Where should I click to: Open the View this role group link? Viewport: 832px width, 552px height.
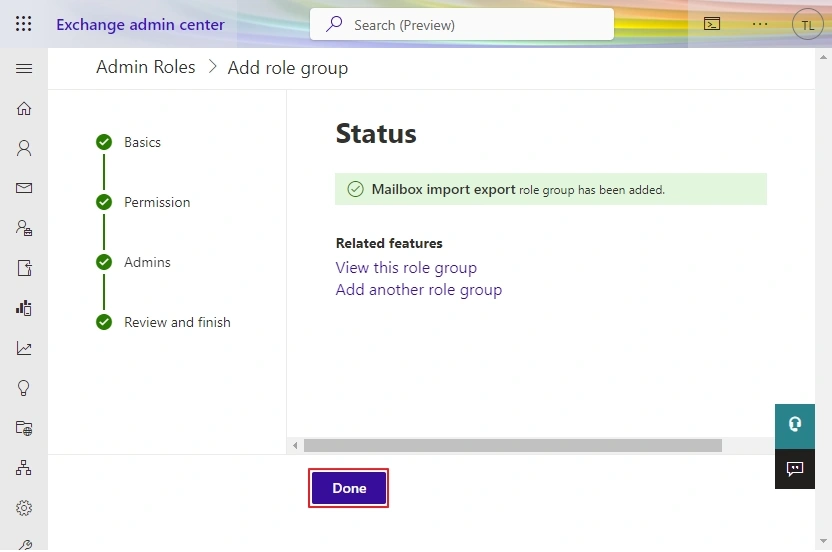tap(406, 268)
